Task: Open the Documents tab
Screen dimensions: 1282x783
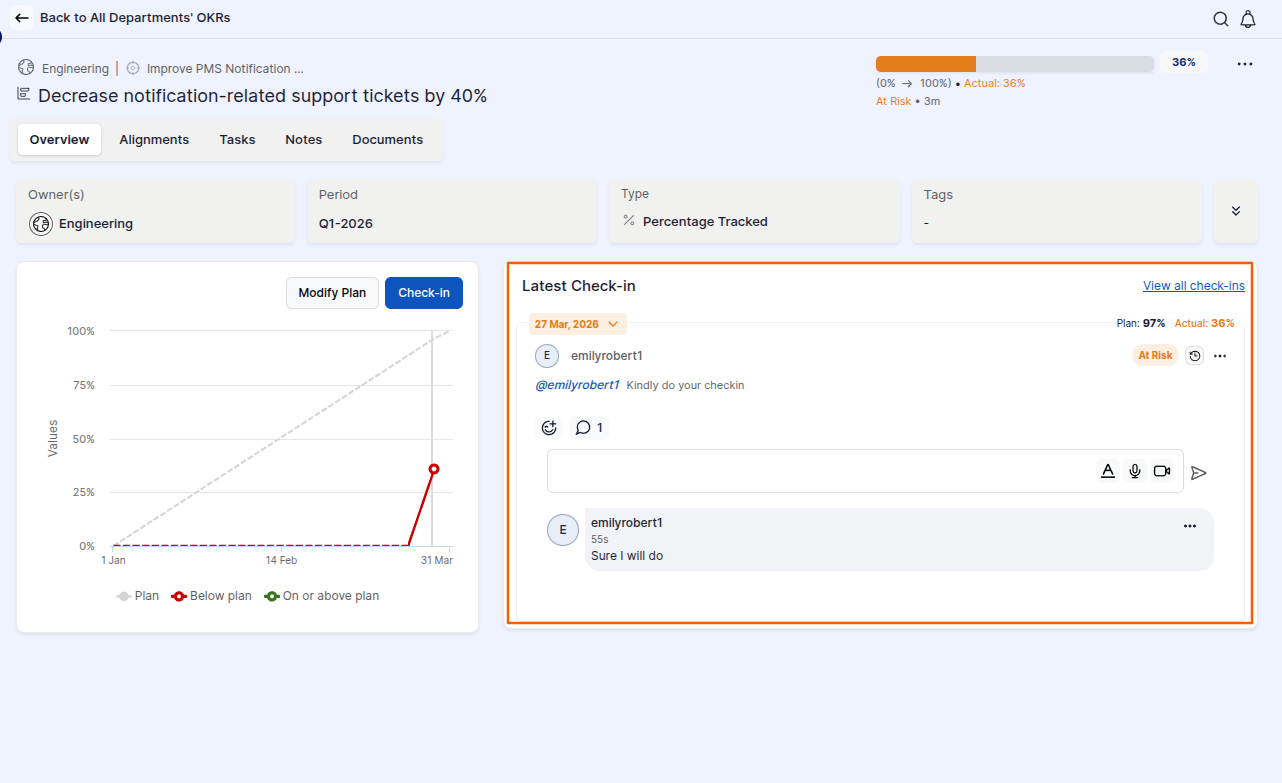Action: 388,140
